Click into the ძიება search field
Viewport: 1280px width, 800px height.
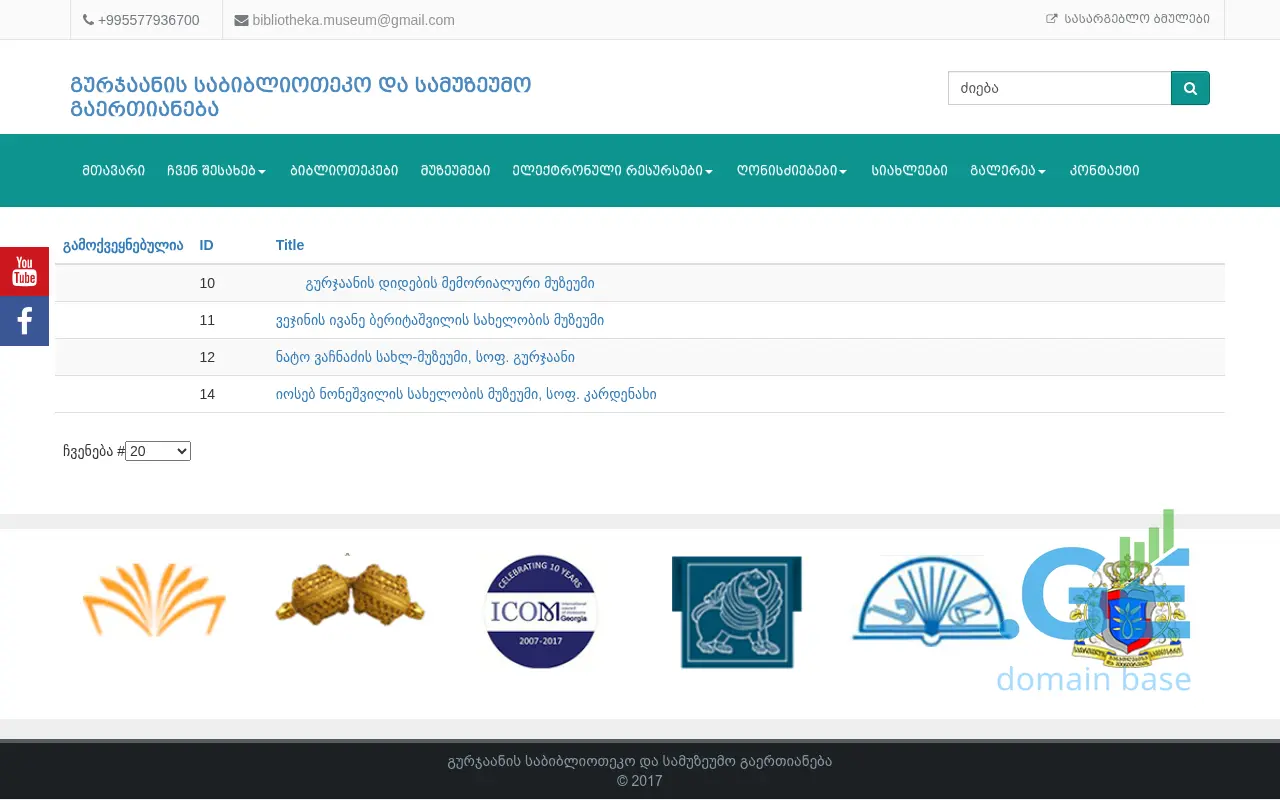point(1059,88)
